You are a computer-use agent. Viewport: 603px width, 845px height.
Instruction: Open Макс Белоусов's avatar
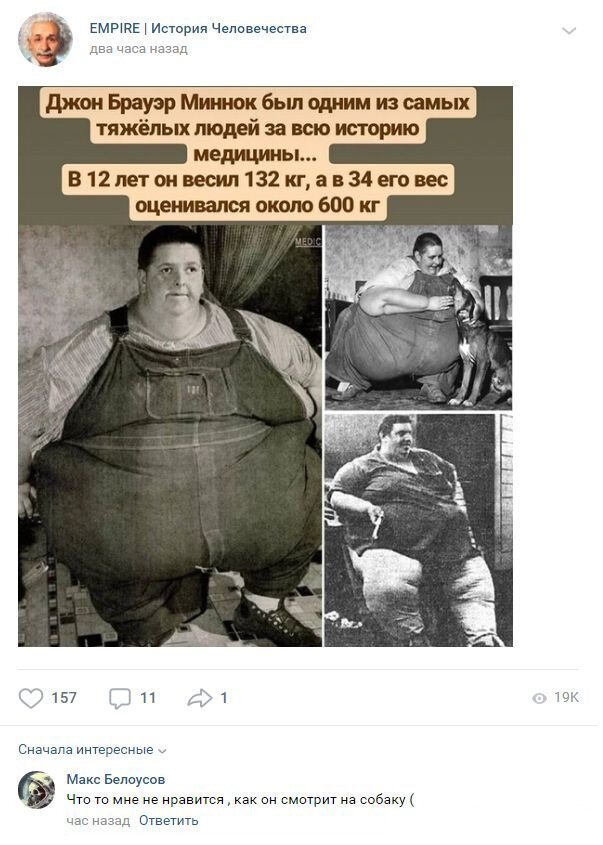(37, 789)
